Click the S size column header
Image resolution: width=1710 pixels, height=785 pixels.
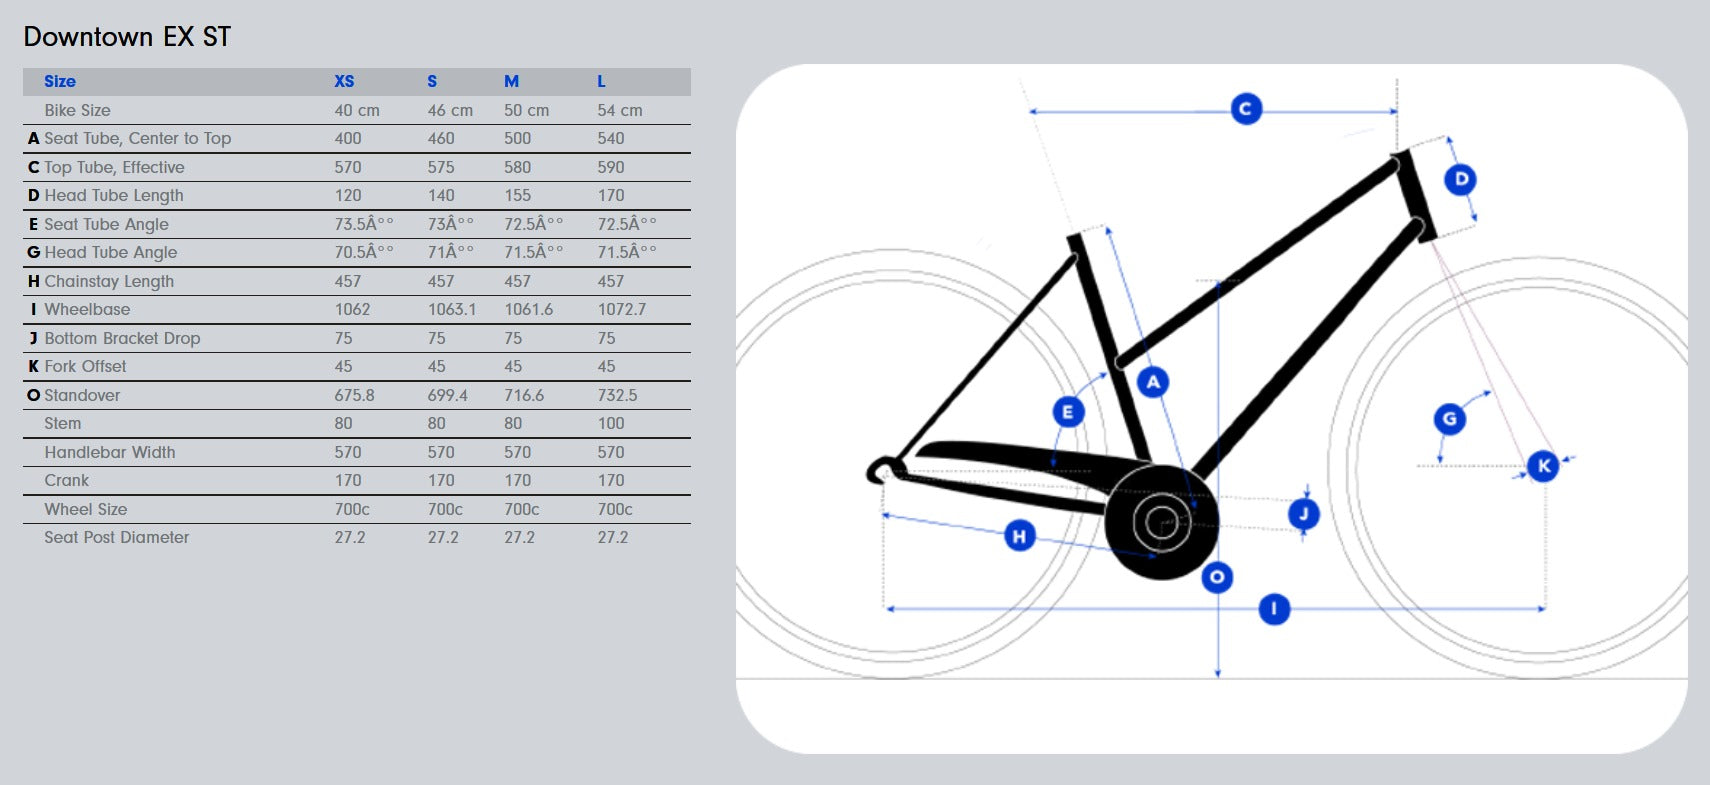point(432,82)
